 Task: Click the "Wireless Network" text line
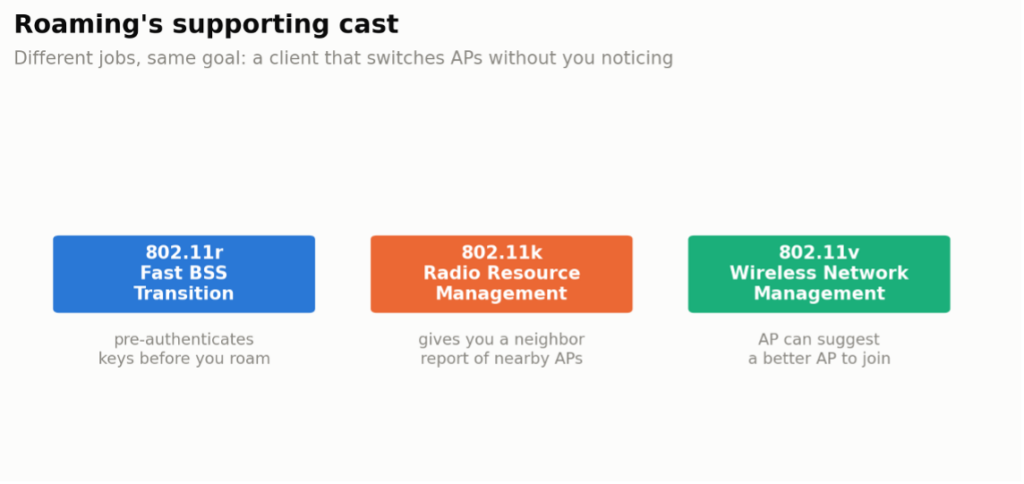pos(819,273)
